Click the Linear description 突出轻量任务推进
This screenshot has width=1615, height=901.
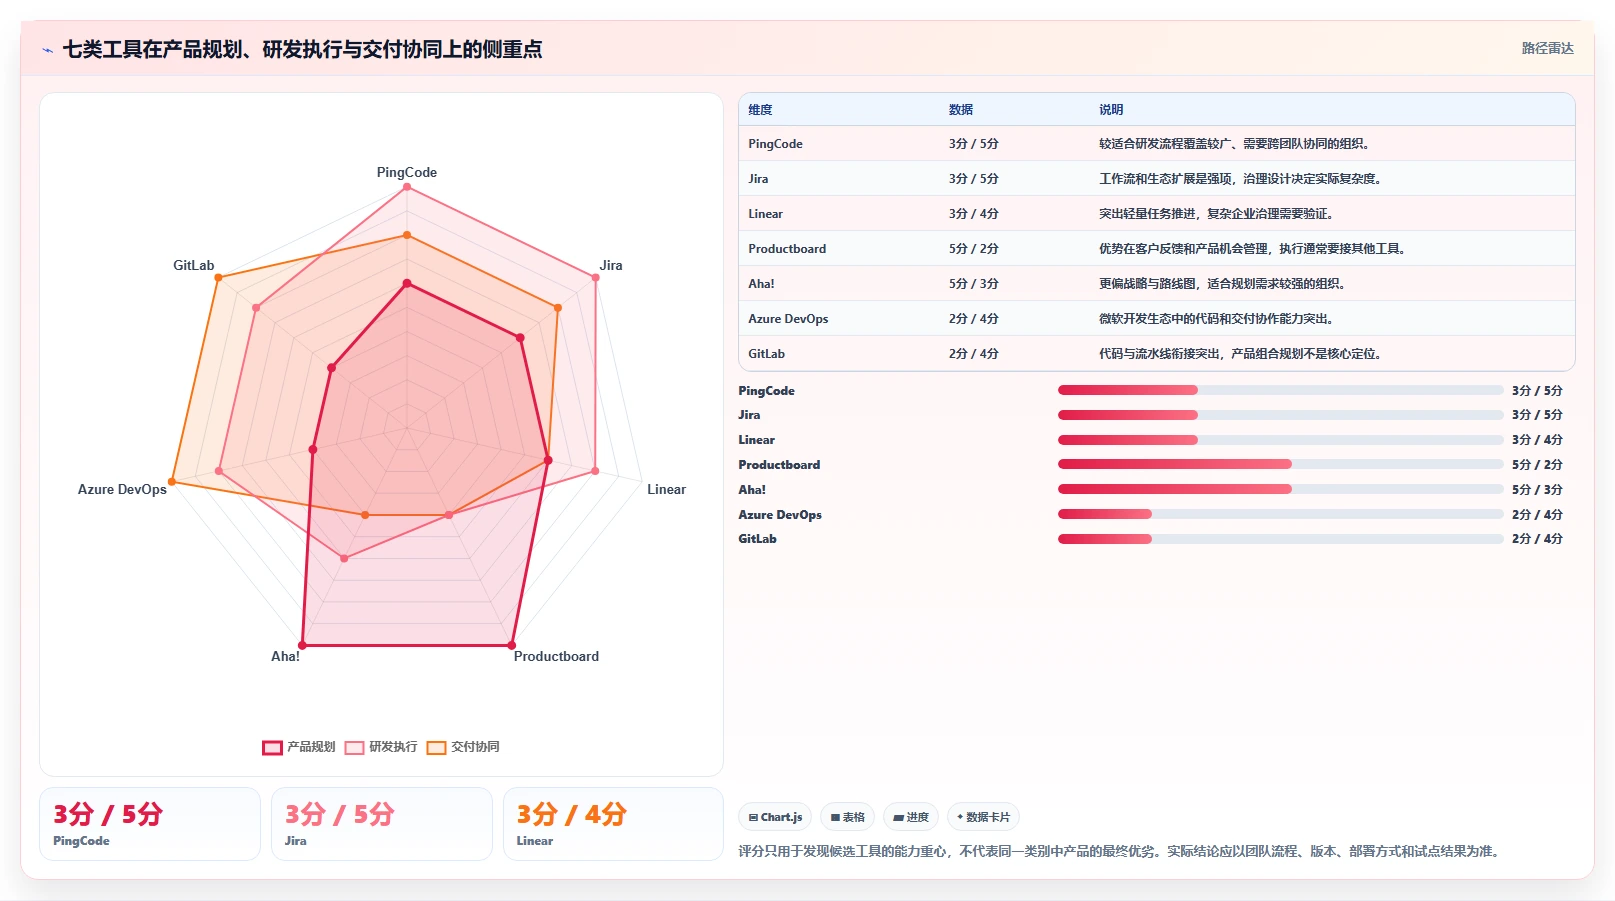click(x=1216, y=214)
